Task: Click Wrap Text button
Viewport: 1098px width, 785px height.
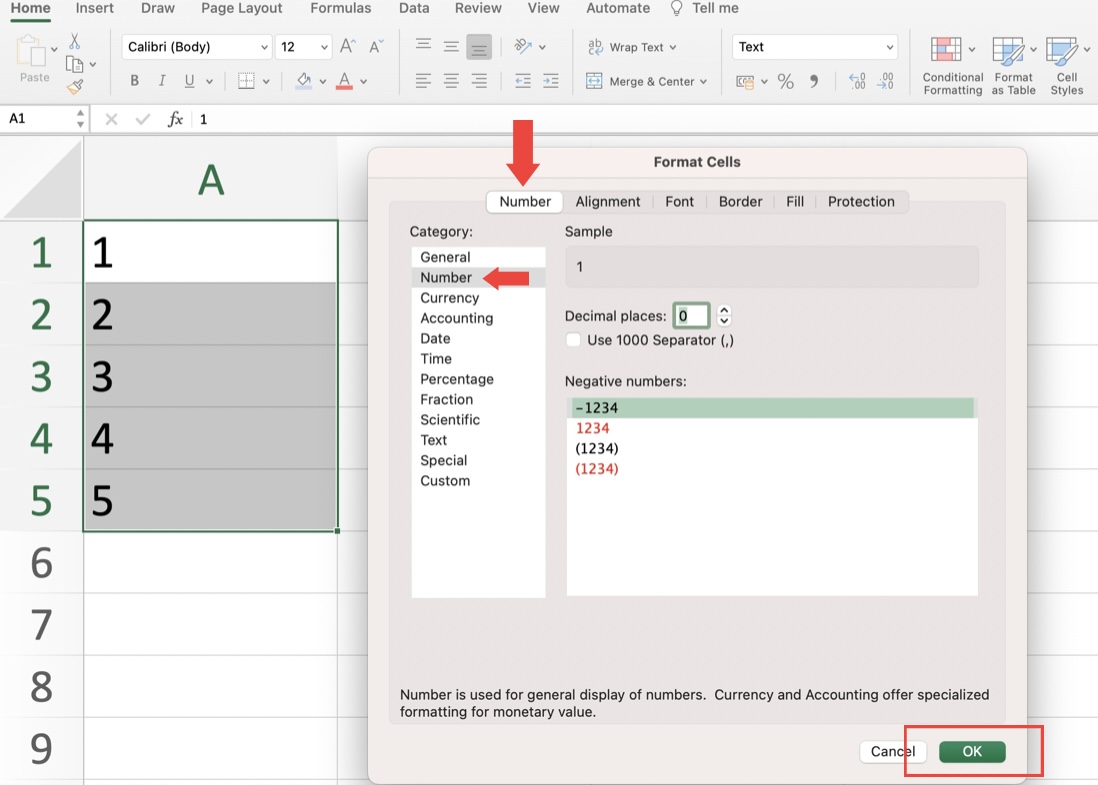Action: pos(632,47)
